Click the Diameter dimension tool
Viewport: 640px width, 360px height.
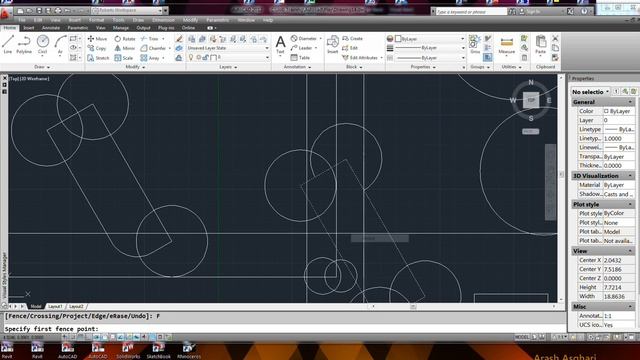click(304, 38)
